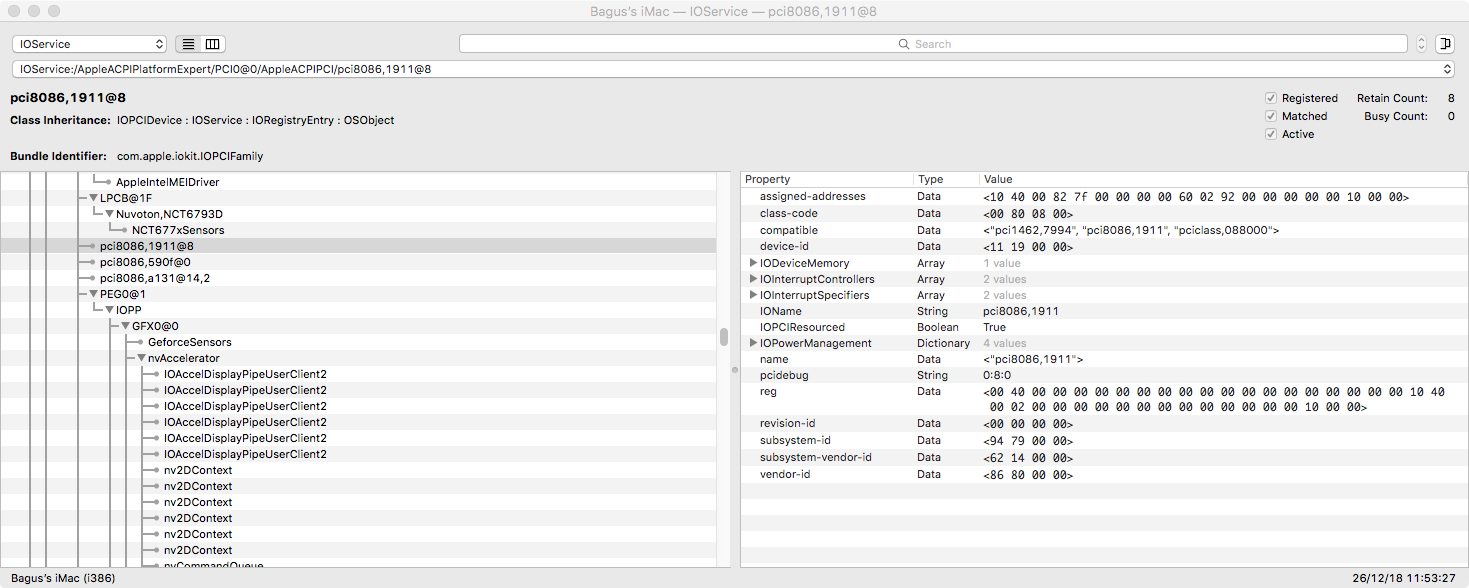This screenshot has width=1469, height=588.
Task: Toggle the Active checkbox
Action: click(1271, 134)
